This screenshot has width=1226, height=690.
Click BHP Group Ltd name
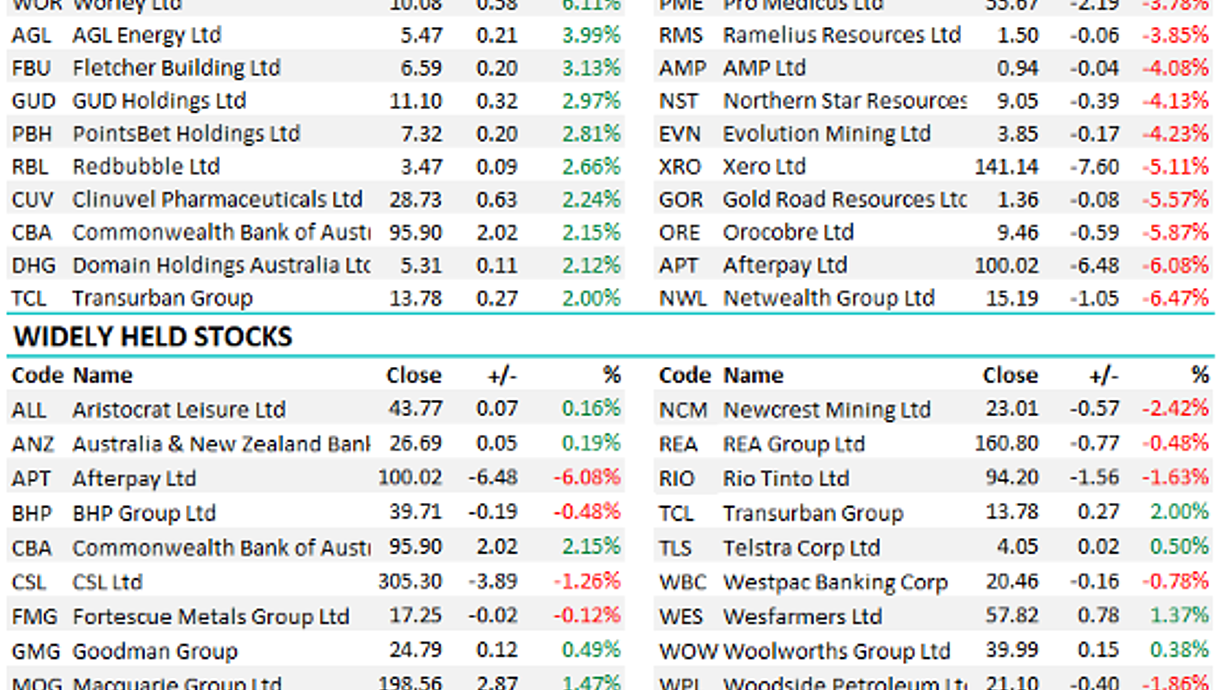(144, 513)
